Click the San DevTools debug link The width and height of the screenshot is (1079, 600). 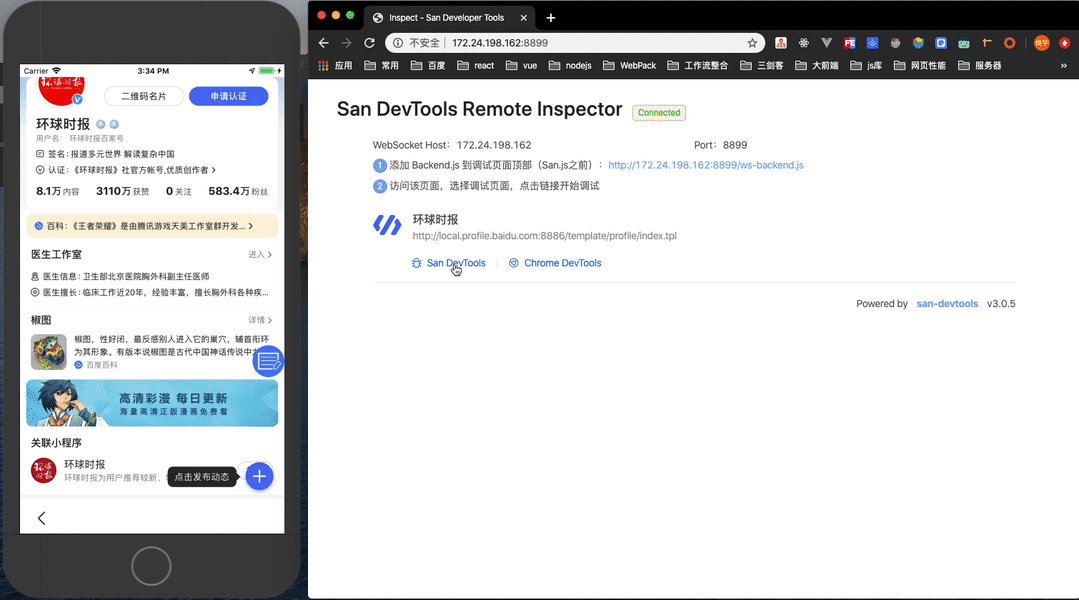coord(449,263)
